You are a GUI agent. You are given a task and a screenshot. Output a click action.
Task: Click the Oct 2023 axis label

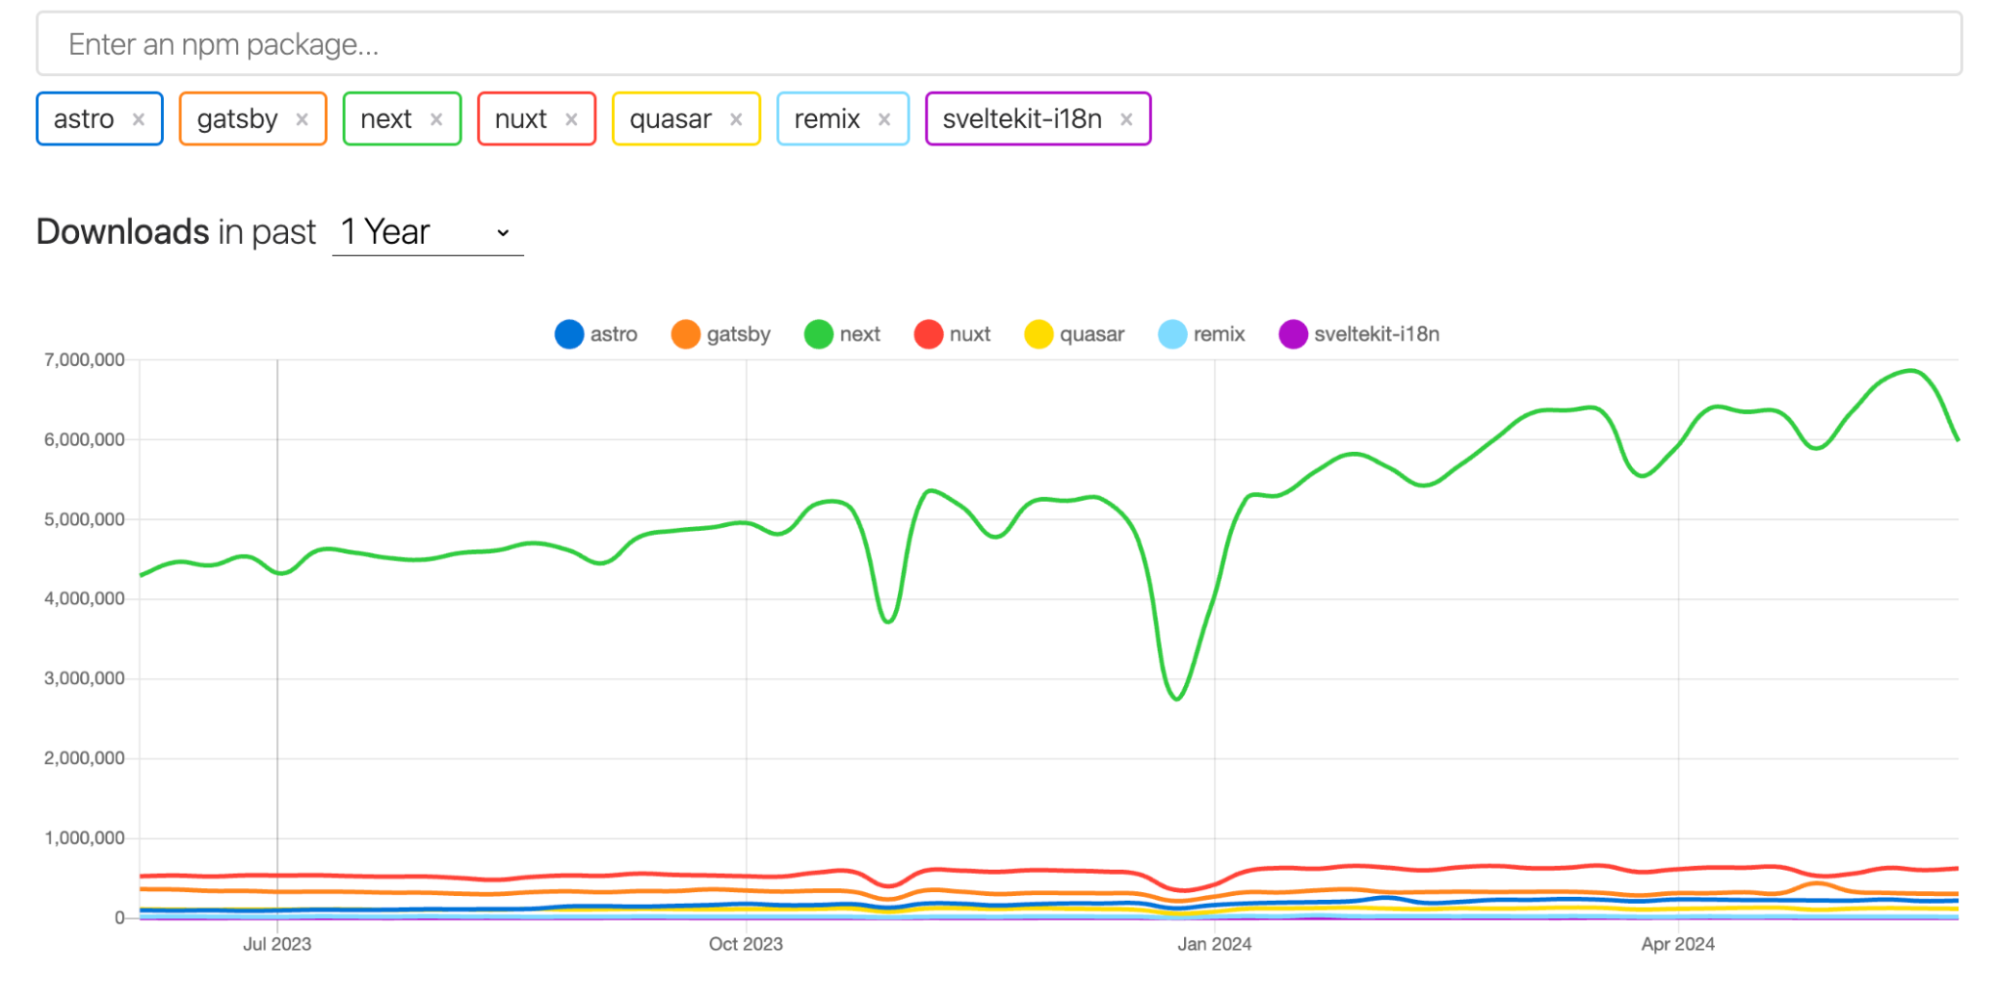pyautogui.click(x=746, y=944)
